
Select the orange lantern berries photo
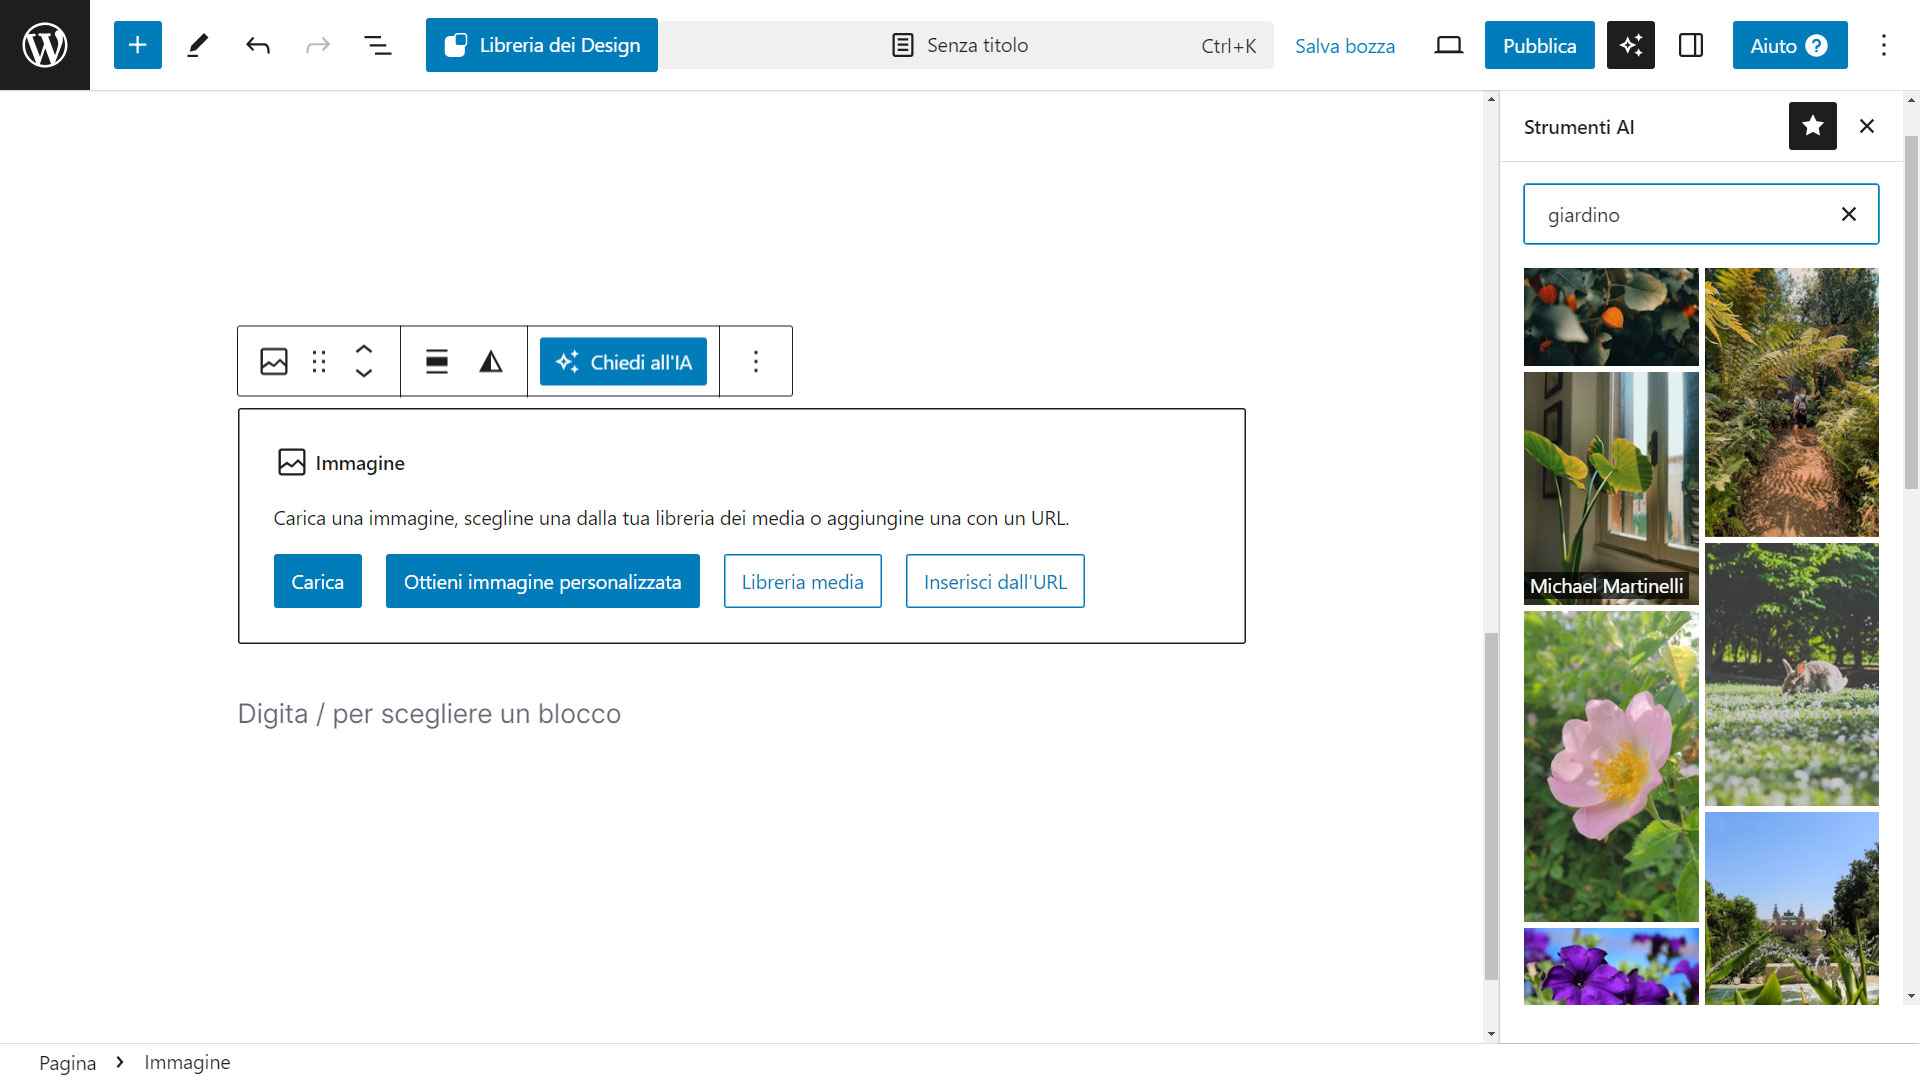click(1611, 316)
